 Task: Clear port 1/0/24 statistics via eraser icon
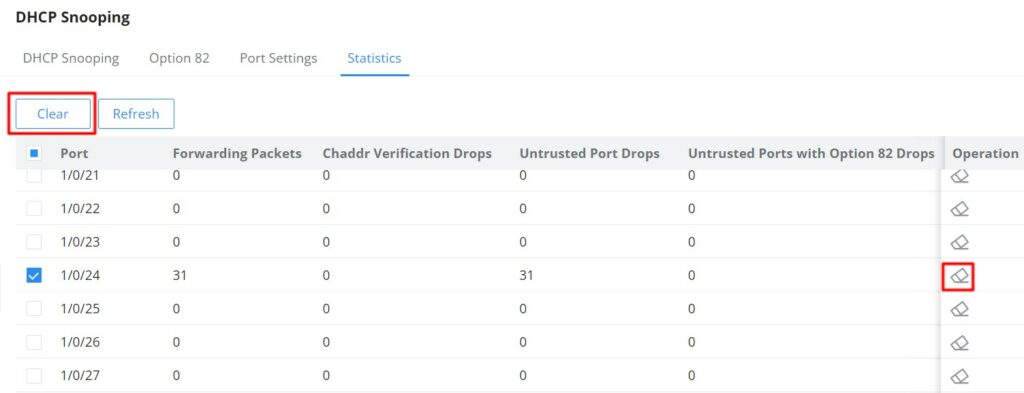[x=959, y=276]
